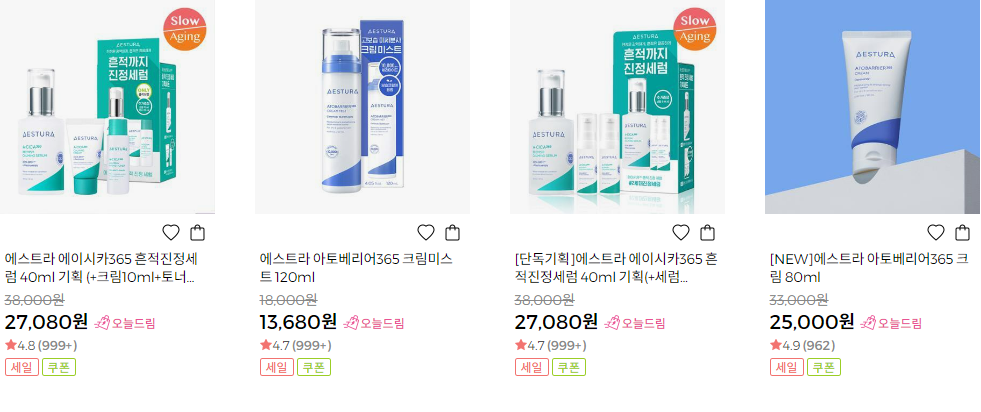Open 에스트라 아토베리어365 크림미스트 120ml title link
This screenshot has width=981, height=412.
click(356, 268)
